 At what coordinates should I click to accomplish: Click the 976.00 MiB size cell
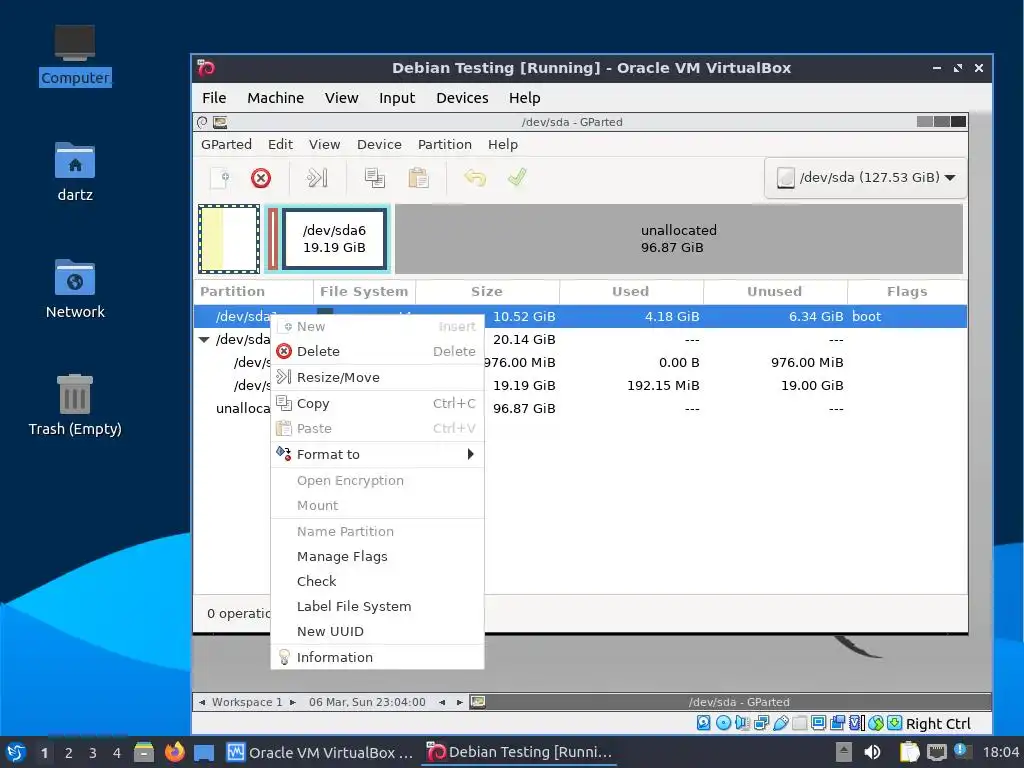click(519, 362)
